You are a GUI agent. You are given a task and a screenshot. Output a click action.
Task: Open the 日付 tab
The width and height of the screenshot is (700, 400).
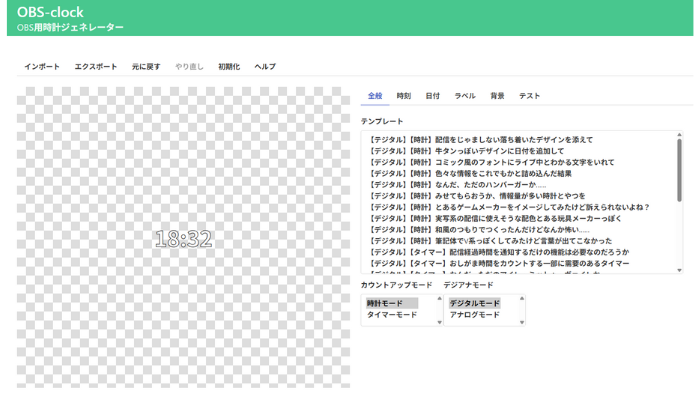(x=433, y=96)
